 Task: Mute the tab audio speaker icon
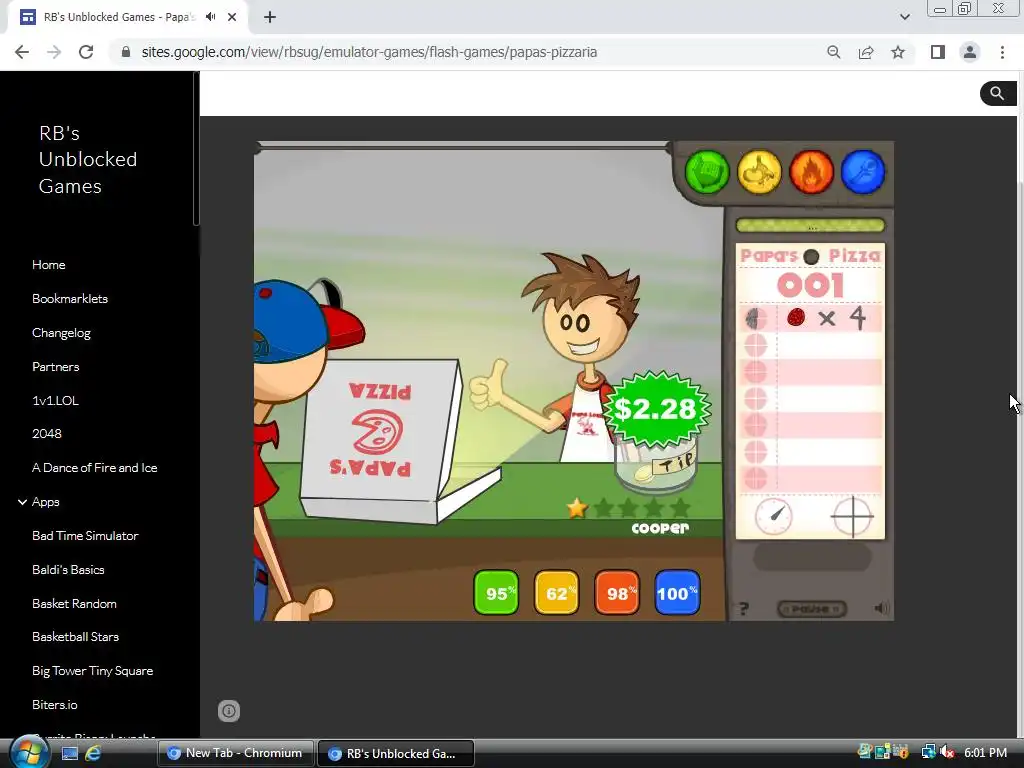coord(210,17)
